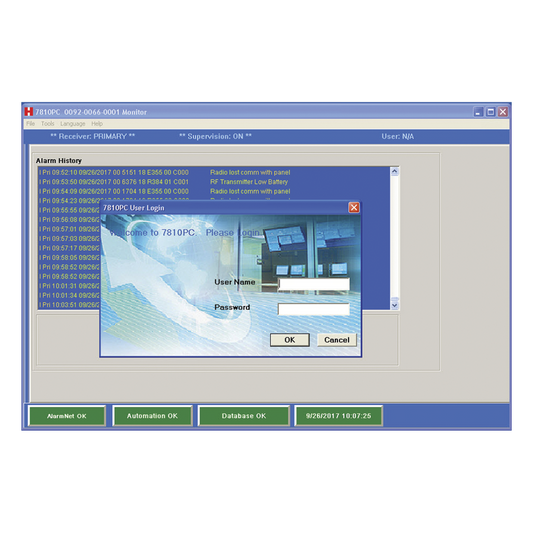
Task: Click Alarm History scrollbar down arrow
Action: tap(394, 305)
